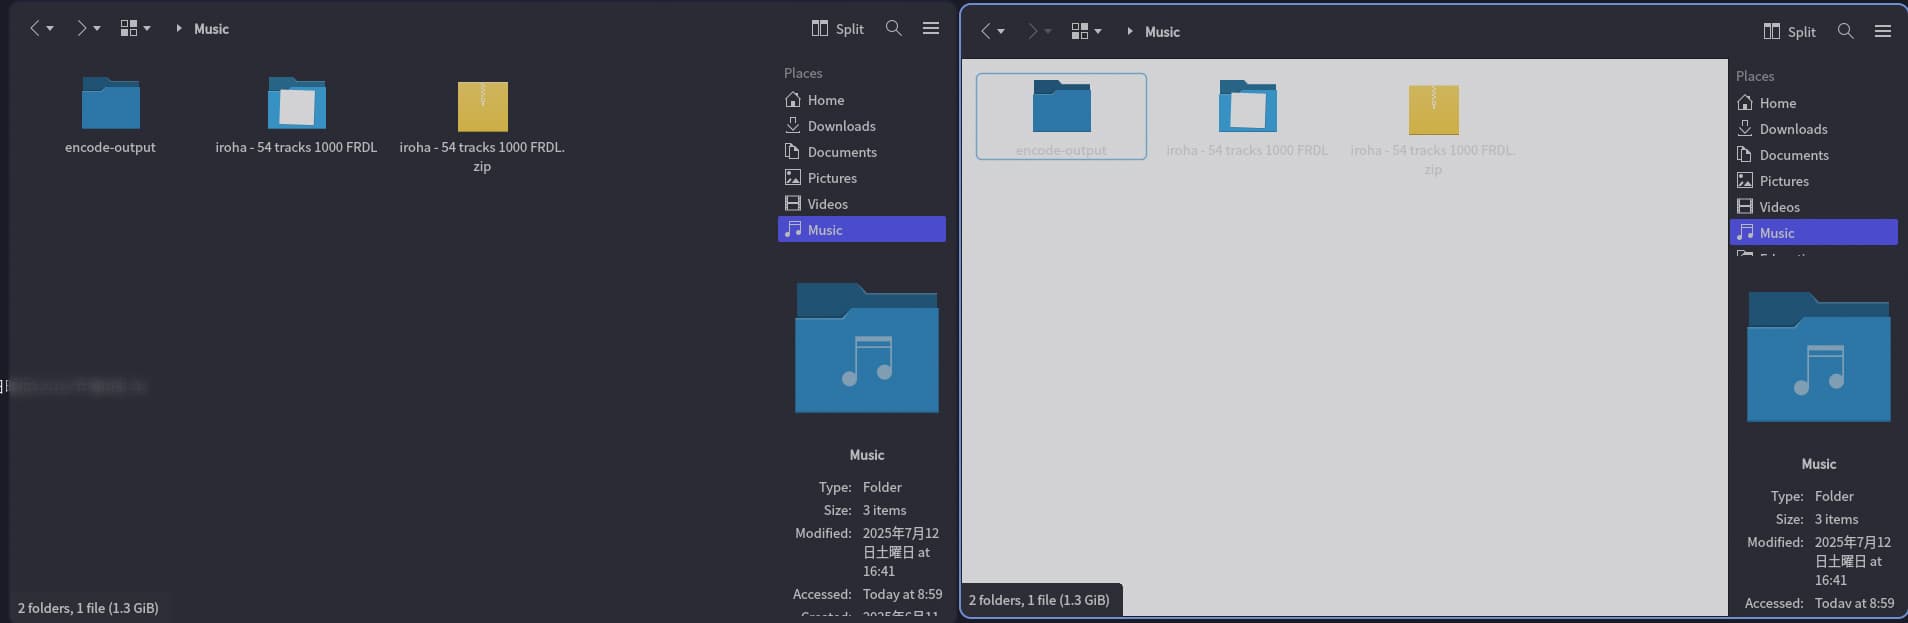Open Pictures in the right window's Places panel
1908x623 pixels.
(x=1784, y=181)
